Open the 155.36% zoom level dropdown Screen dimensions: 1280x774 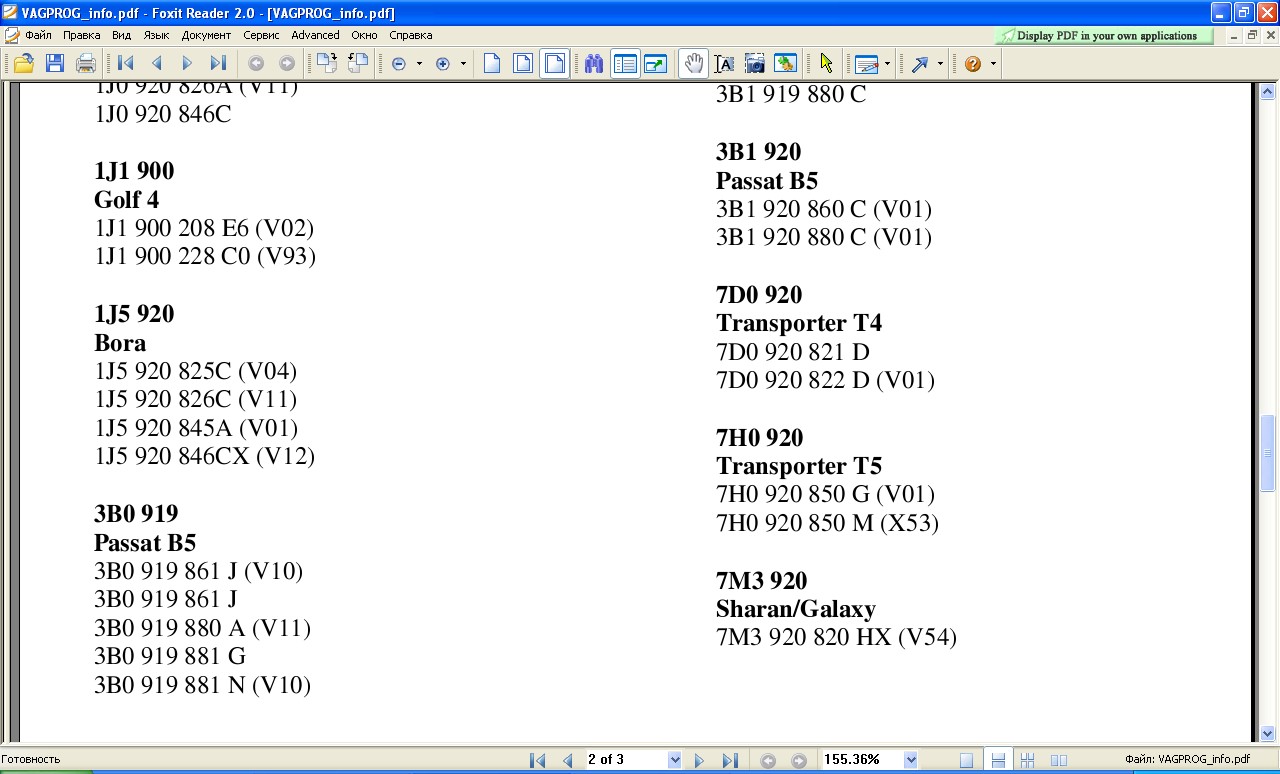pyautogui.click(x=911, y=760)
